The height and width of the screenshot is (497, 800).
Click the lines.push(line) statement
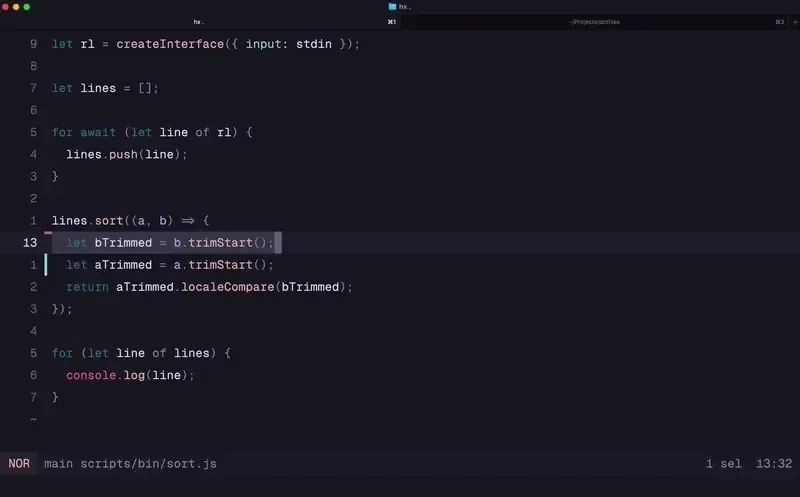click(127, 154)
